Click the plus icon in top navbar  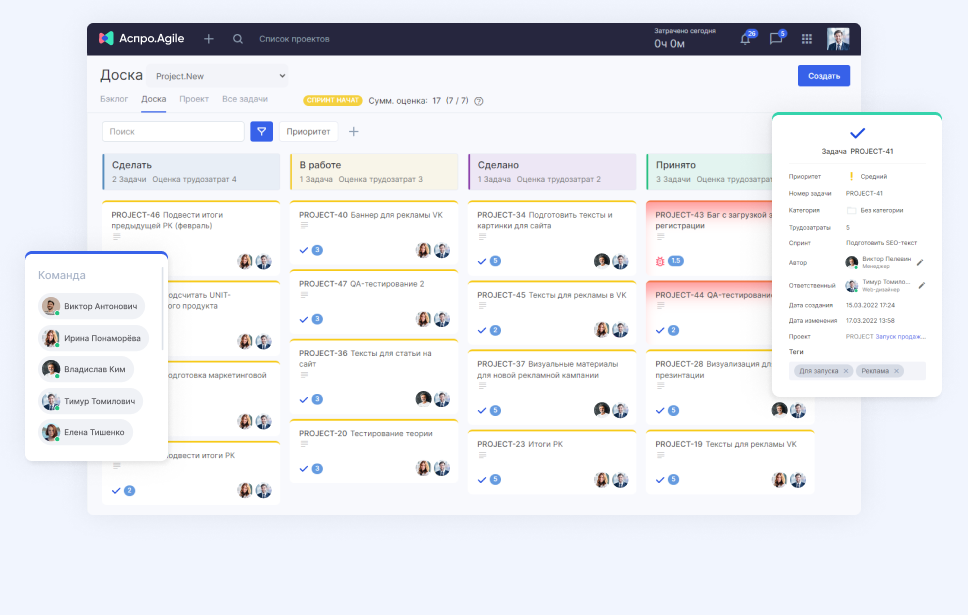pos(209,39)
